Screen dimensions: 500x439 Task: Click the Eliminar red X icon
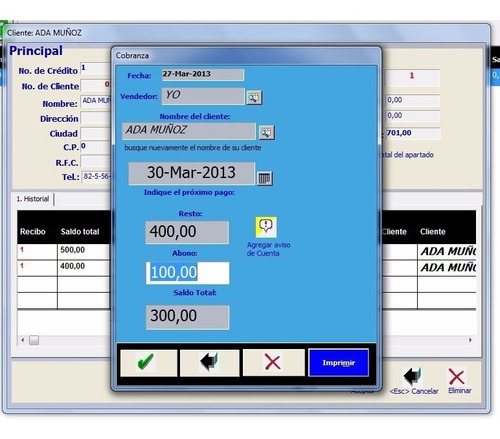coord(457,377)
